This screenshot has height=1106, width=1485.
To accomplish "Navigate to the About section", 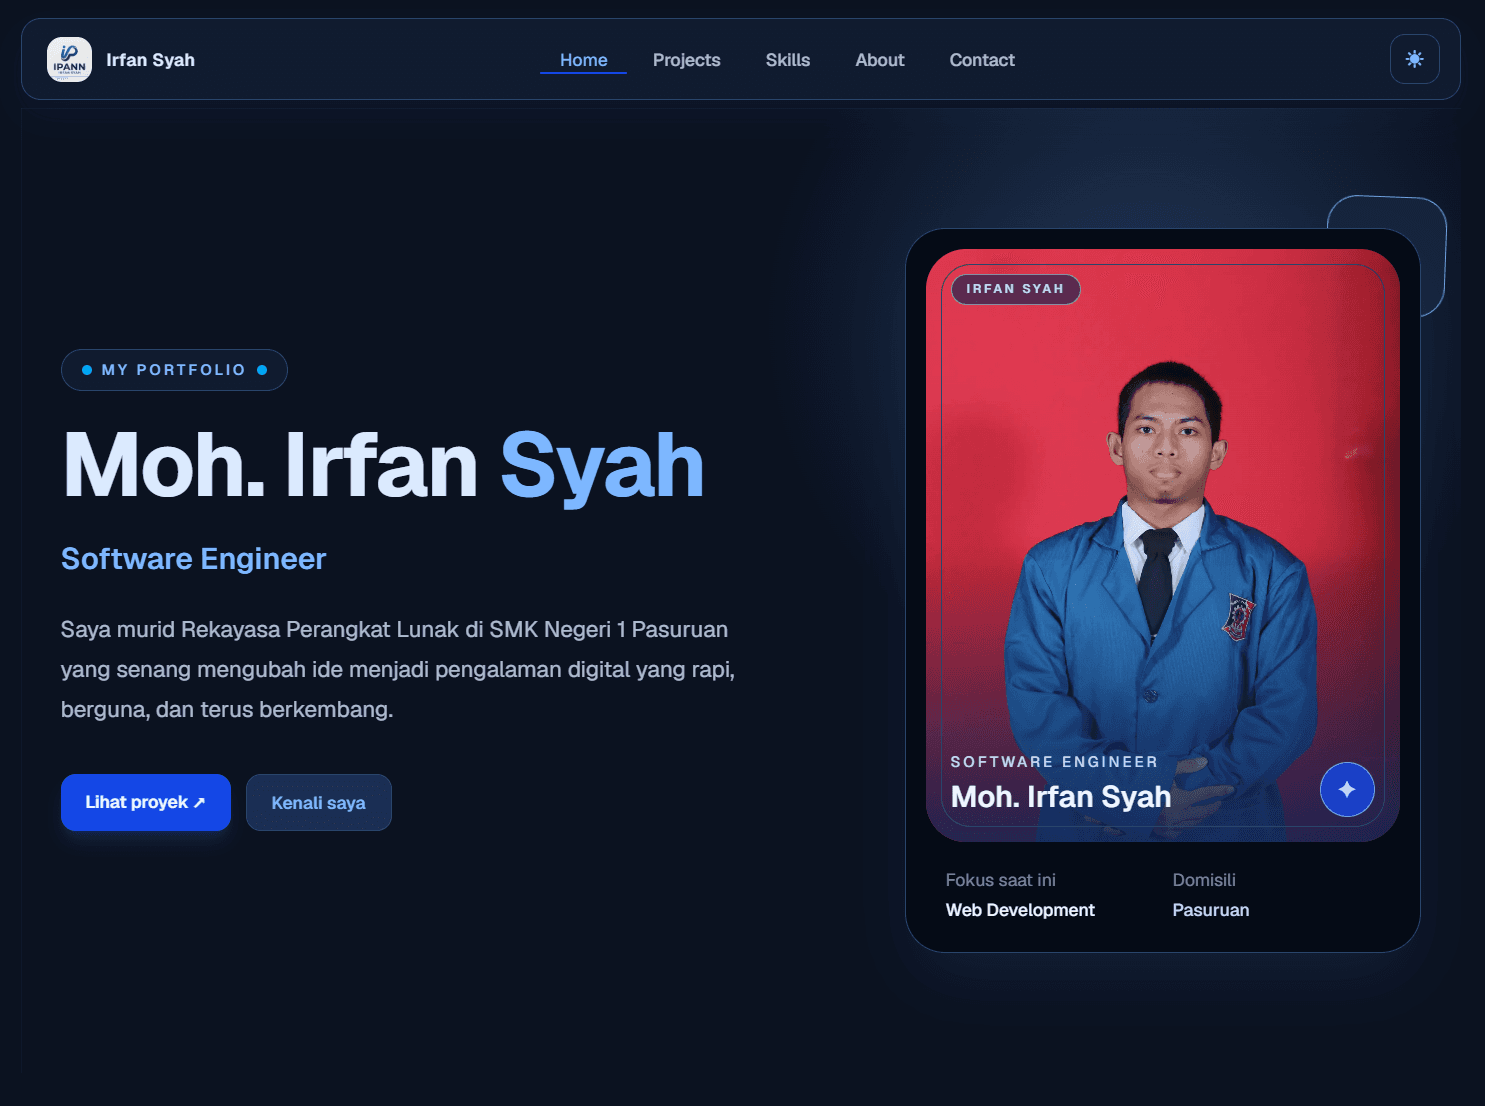I will click(x=880, y=60).
